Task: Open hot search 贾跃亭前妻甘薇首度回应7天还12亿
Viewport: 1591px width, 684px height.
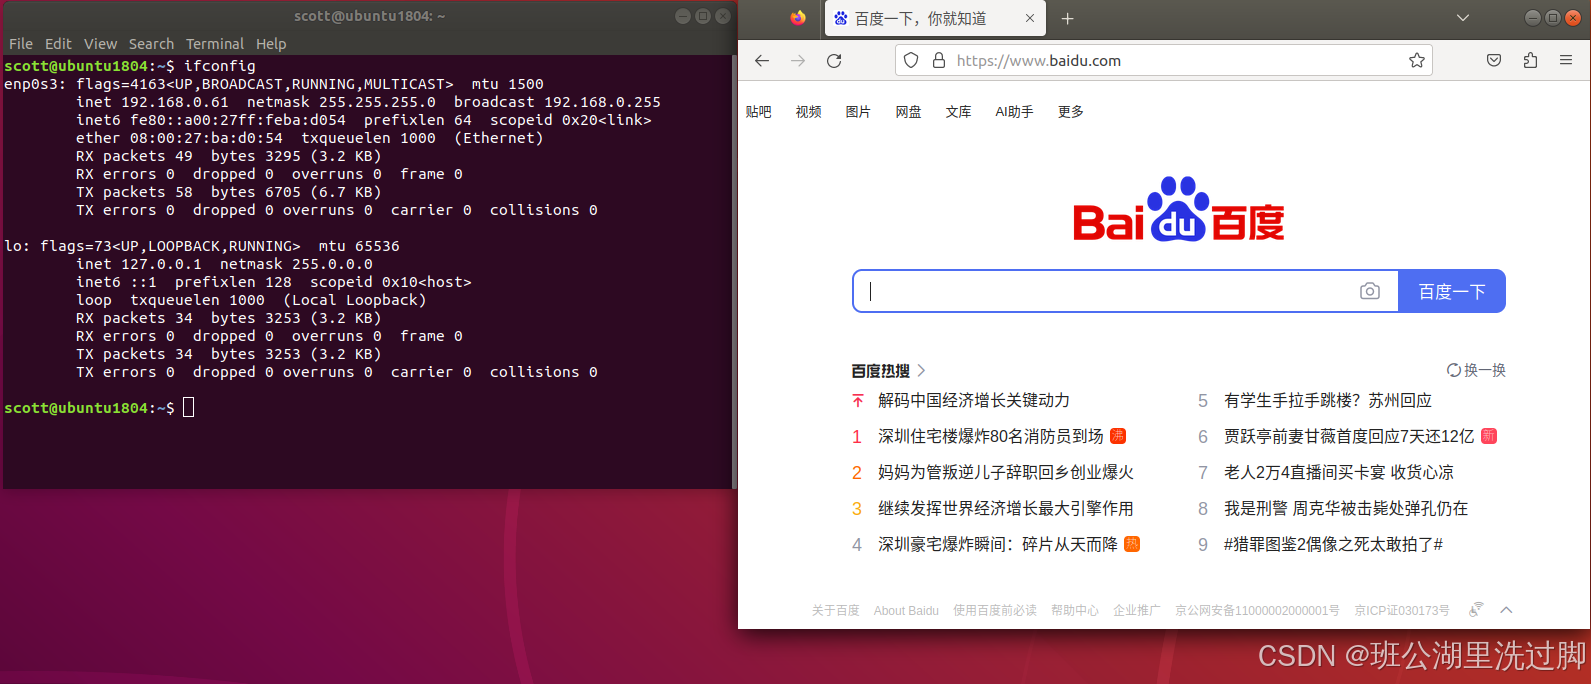Action: (1349, 436)
